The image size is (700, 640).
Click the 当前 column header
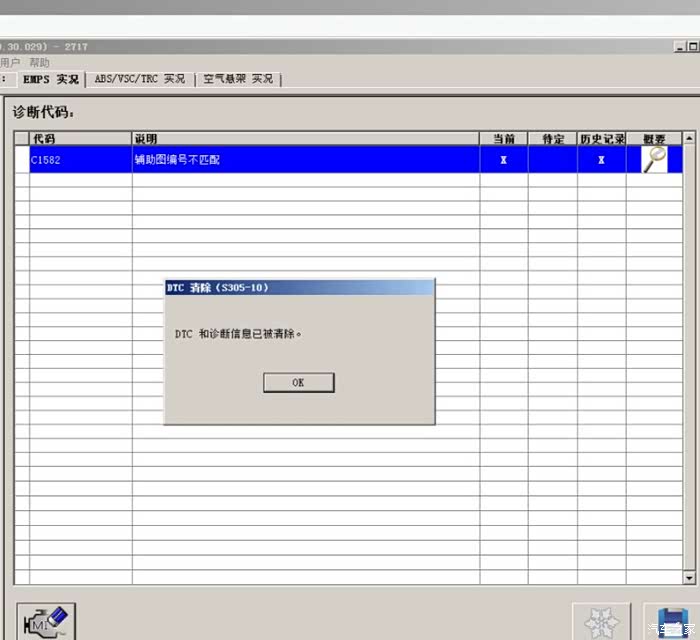[504, 139]
